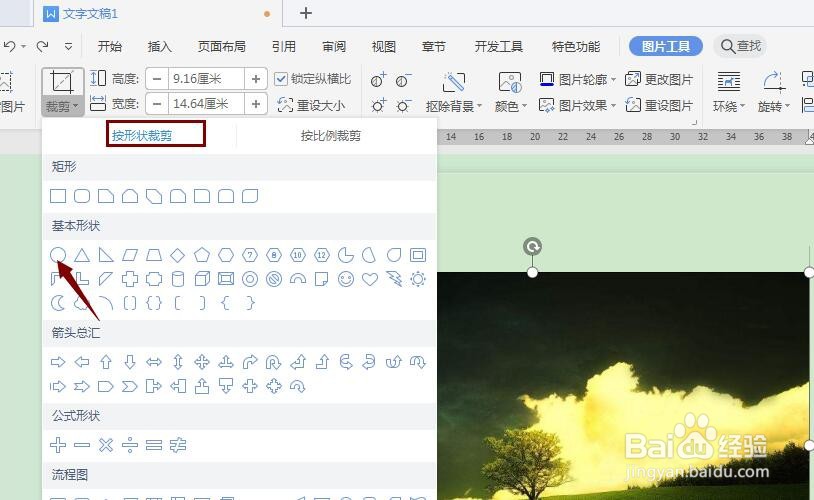Viewport: 814px width, 500px height.
Task: Open the 环绕 wrap dropdown
Action: (x=729, y=106)
